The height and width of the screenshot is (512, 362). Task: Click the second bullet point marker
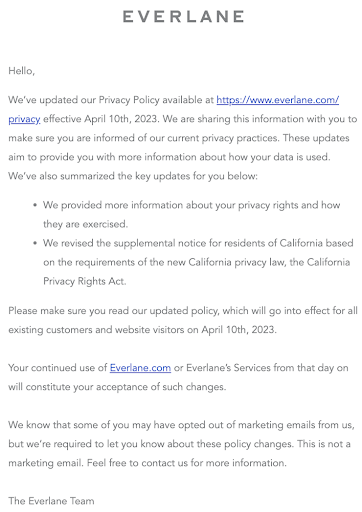click(x=35, y=243)
